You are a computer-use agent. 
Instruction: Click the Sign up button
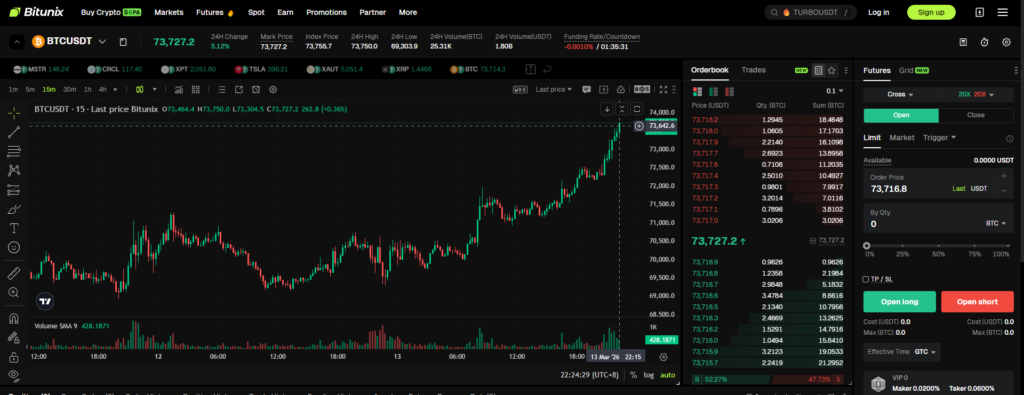931,12
